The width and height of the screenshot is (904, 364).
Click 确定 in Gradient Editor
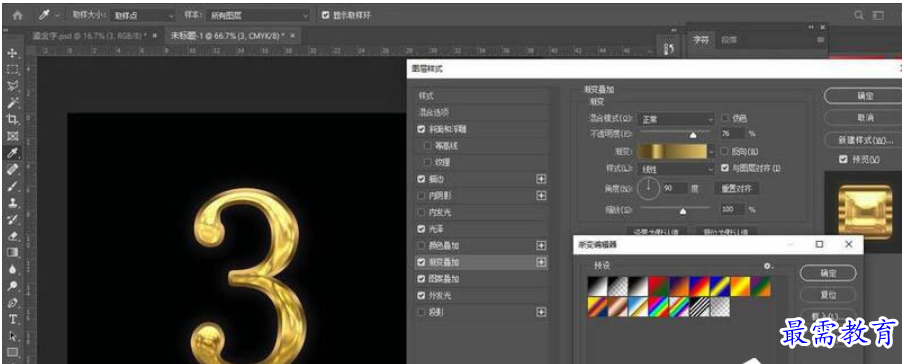(x=828, y=273)
